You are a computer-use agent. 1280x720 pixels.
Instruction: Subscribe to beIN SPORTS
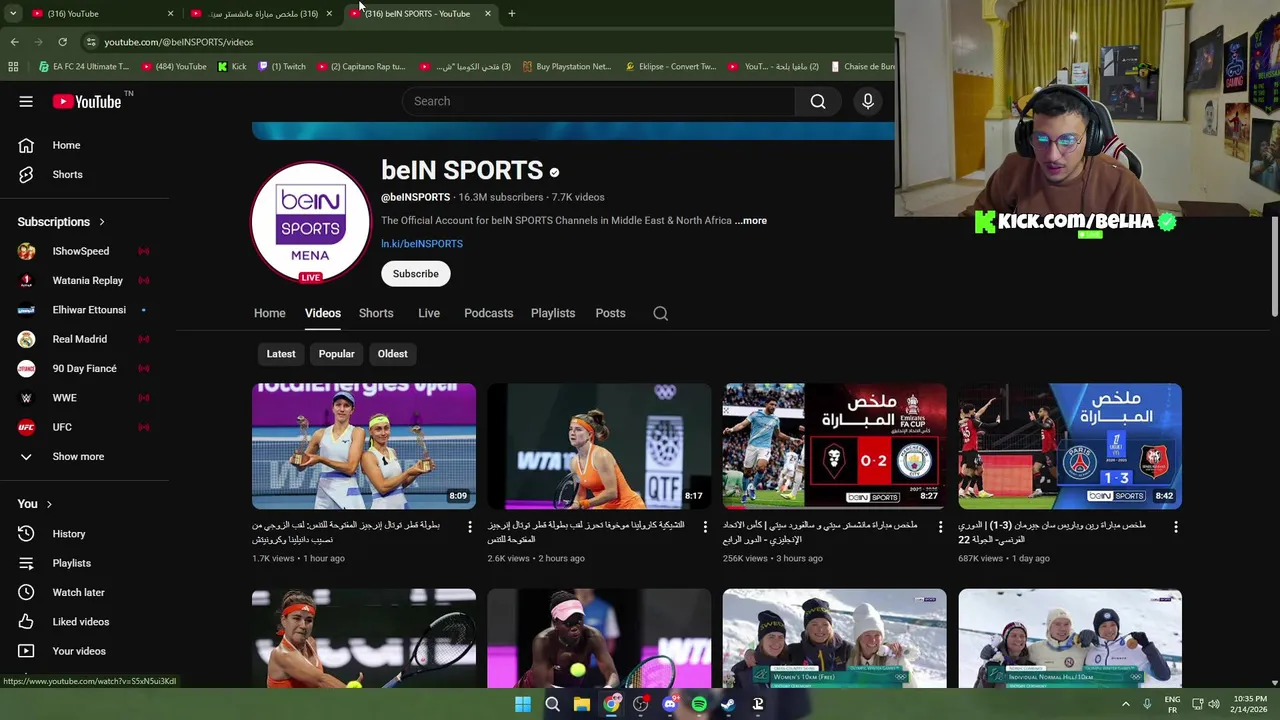click(x=416, y=274)
